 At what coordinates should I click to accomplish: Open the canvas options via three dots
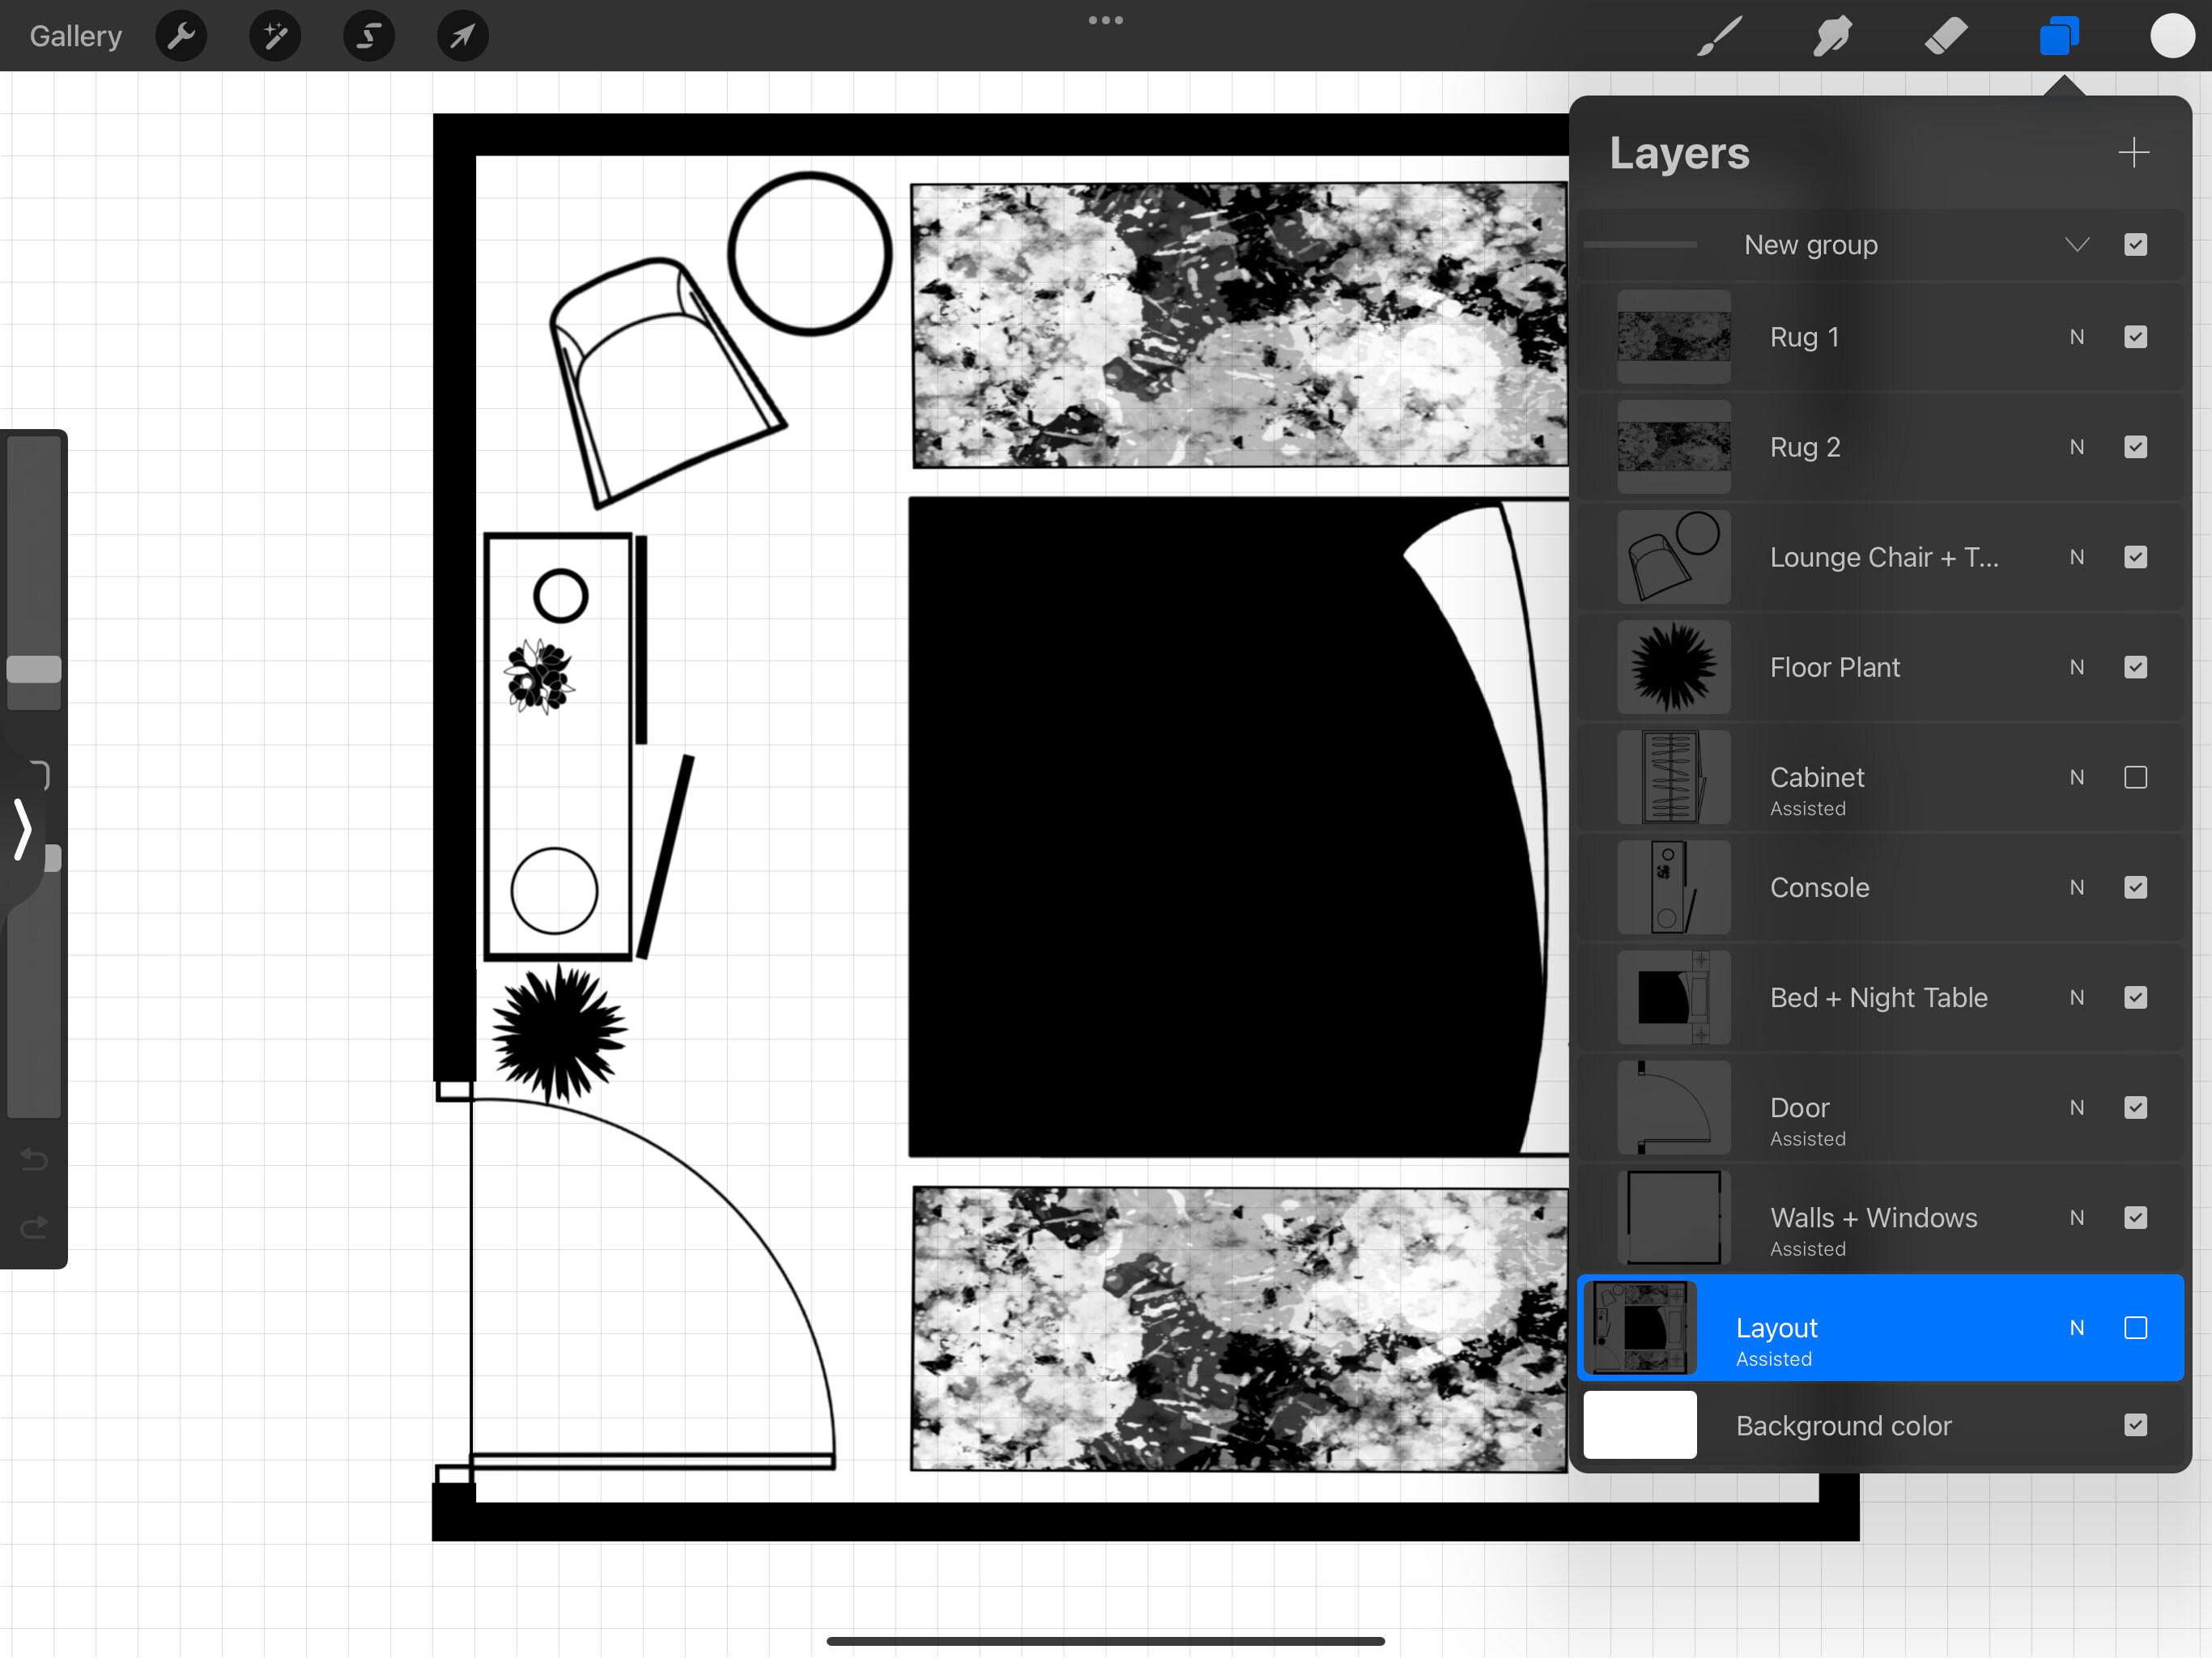coord(1106,20)
